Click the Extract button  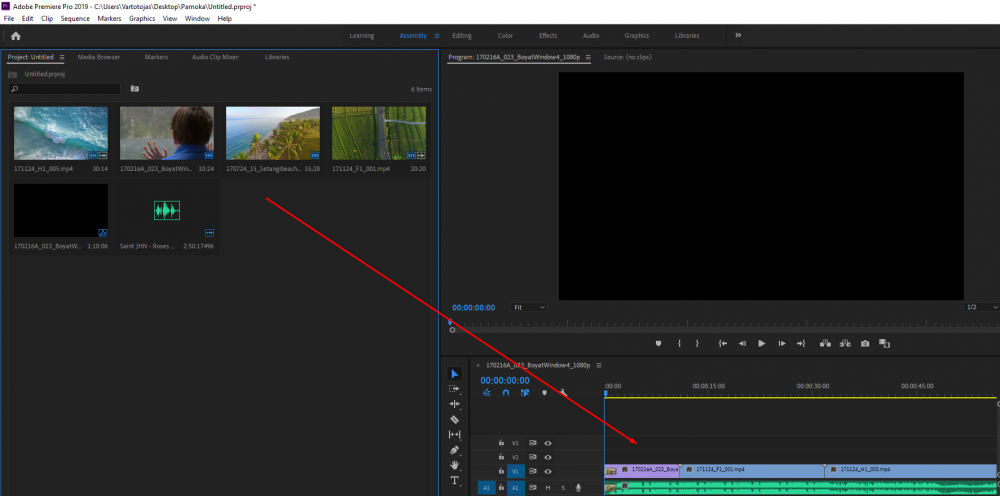pos(845,343)
